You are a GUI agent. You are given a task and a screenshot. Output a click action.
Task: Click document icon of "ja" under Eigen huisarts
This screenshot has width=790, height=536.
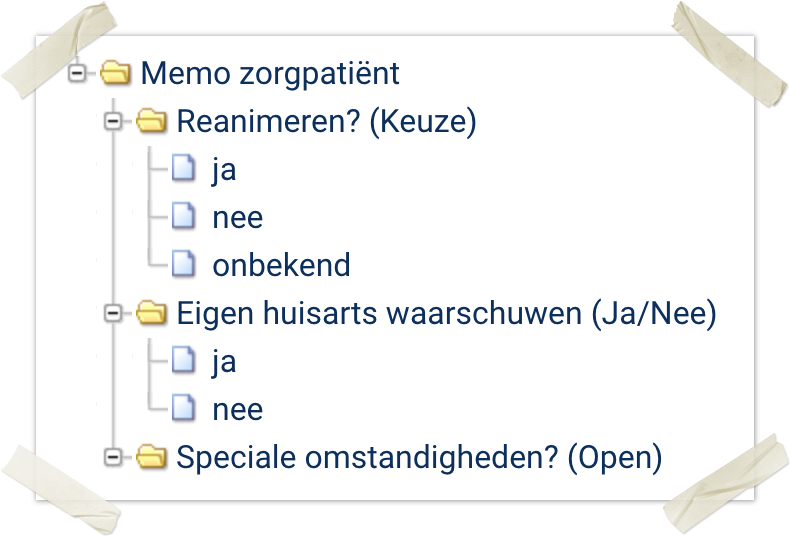point(182,361)
